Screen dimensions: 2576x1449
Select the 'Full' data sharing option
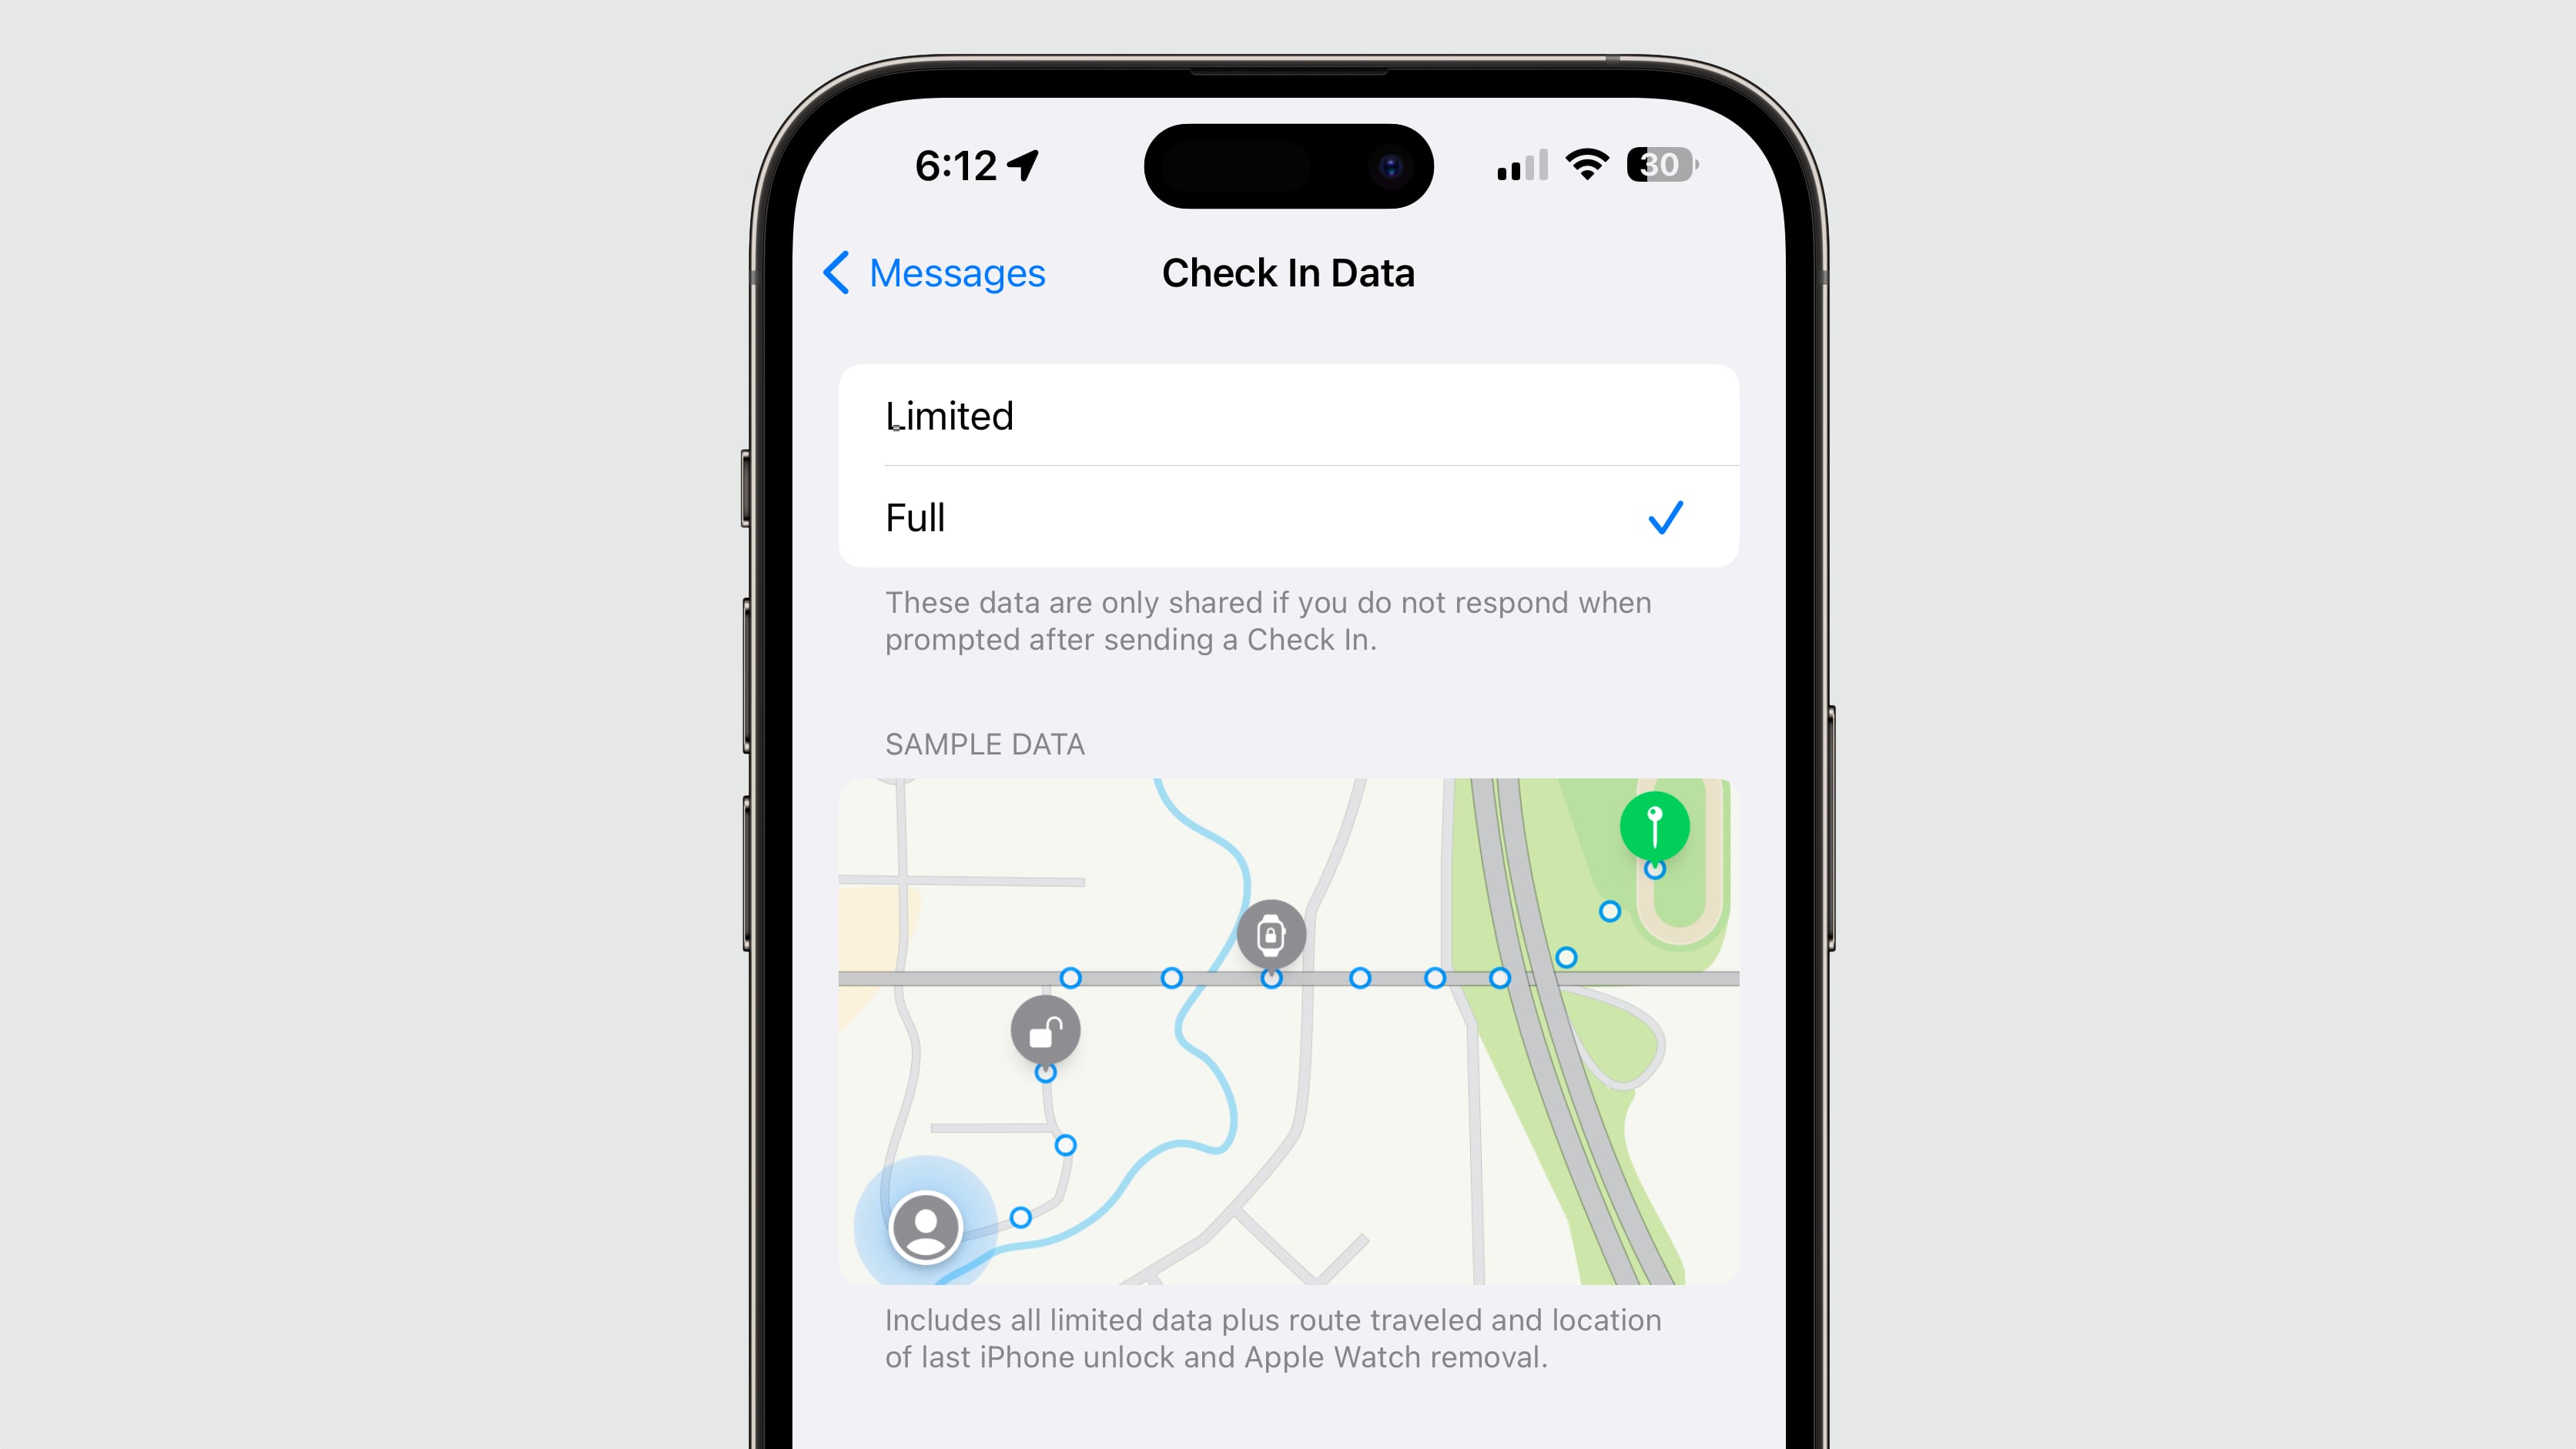pos(1286,517)
